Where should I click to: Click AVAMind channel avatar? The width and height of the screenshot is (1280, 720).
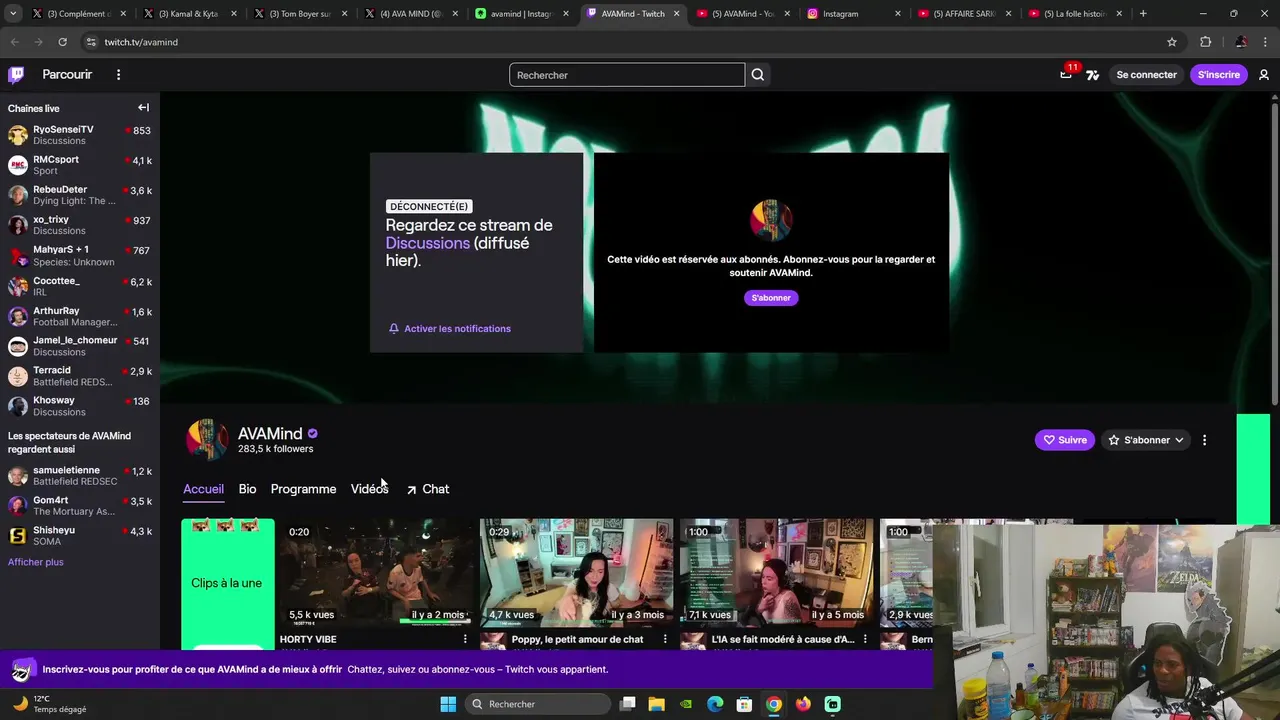pos(207,440)
